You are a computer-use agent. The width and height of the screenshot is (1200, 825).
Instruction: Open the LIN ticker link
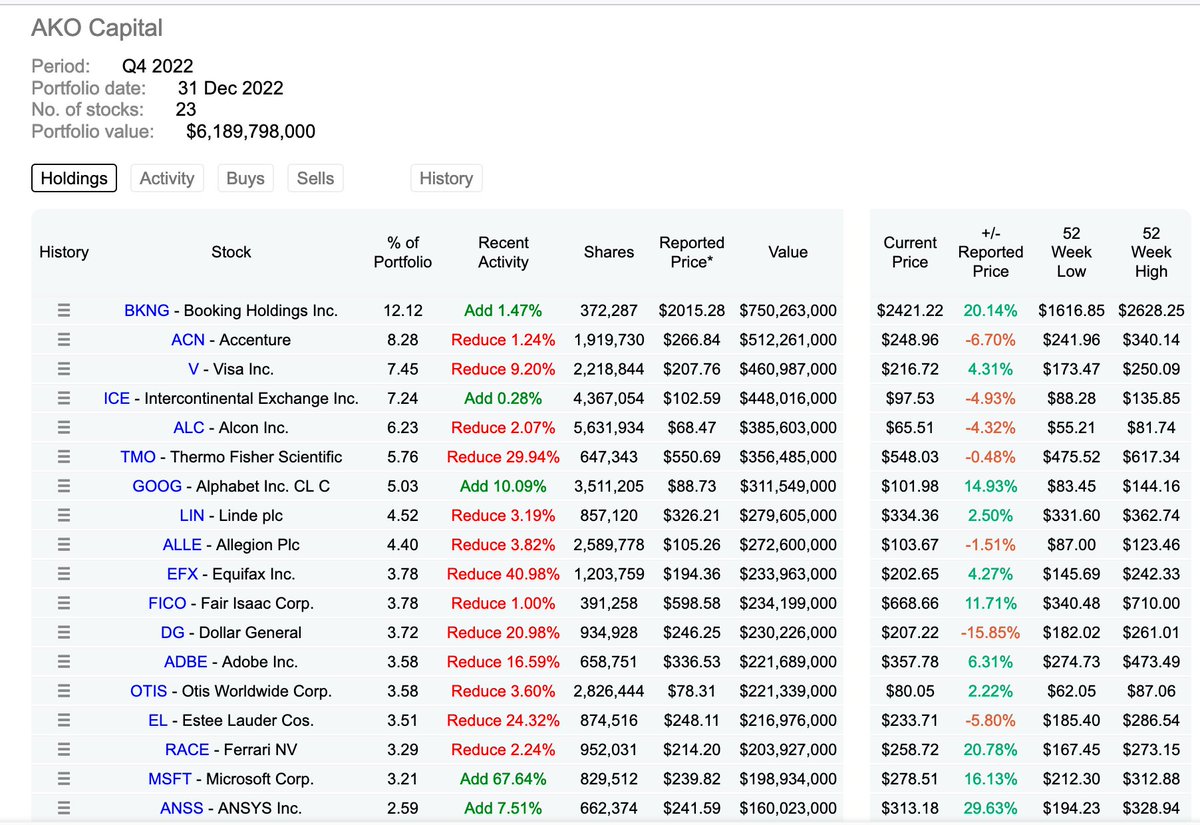click(x=192, y=515)
